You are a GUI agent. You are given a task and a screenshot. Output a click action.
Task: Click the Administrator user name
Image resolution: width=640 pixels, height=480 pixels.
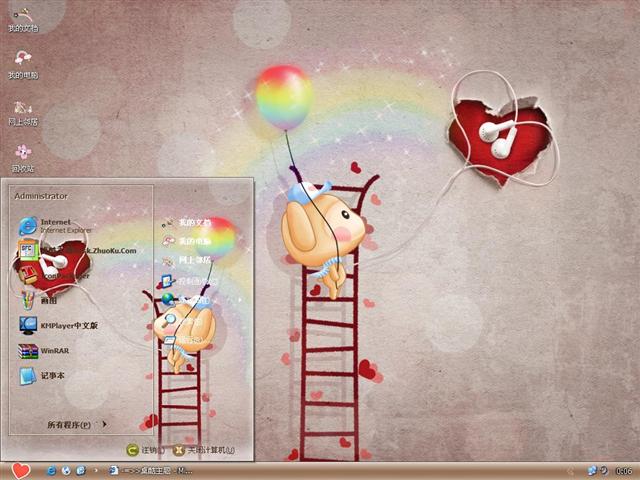click(41, 196)
